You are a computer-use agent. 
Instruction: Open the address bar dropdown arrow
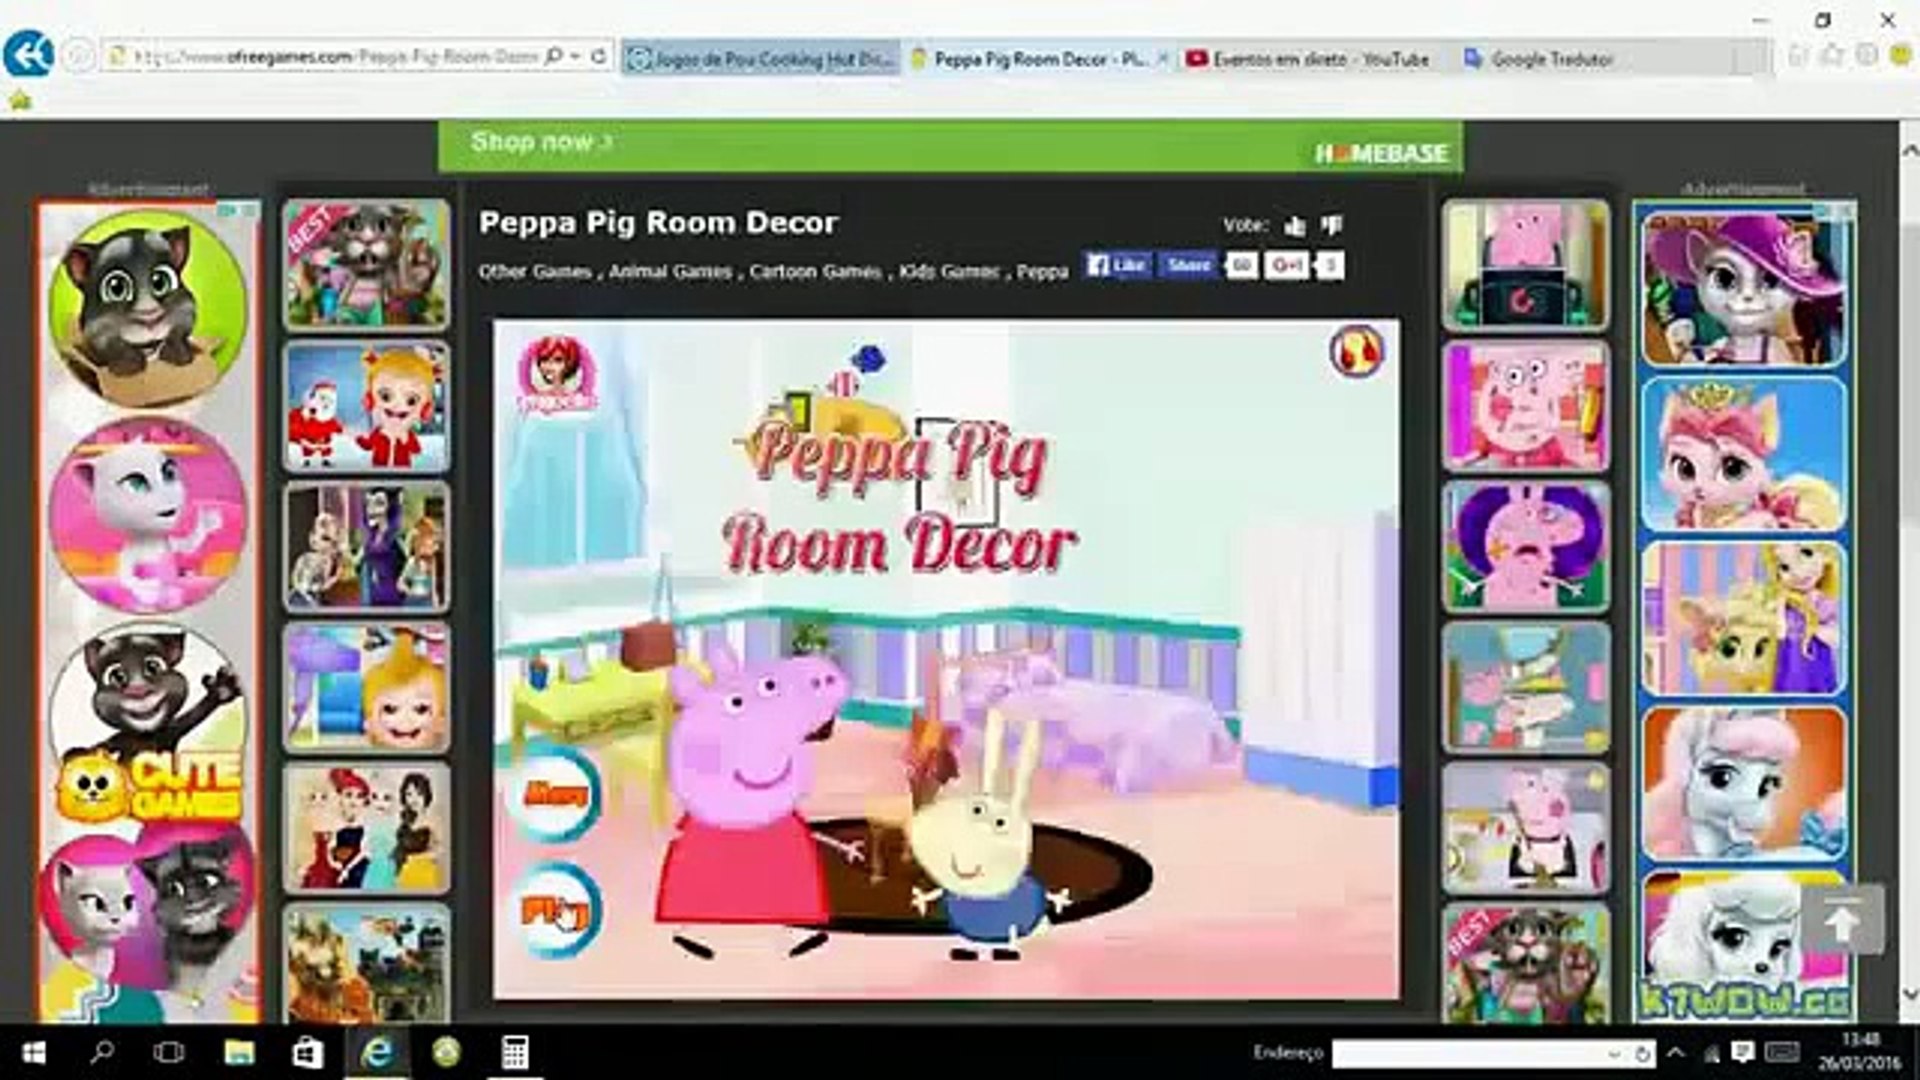click(575, 57)
